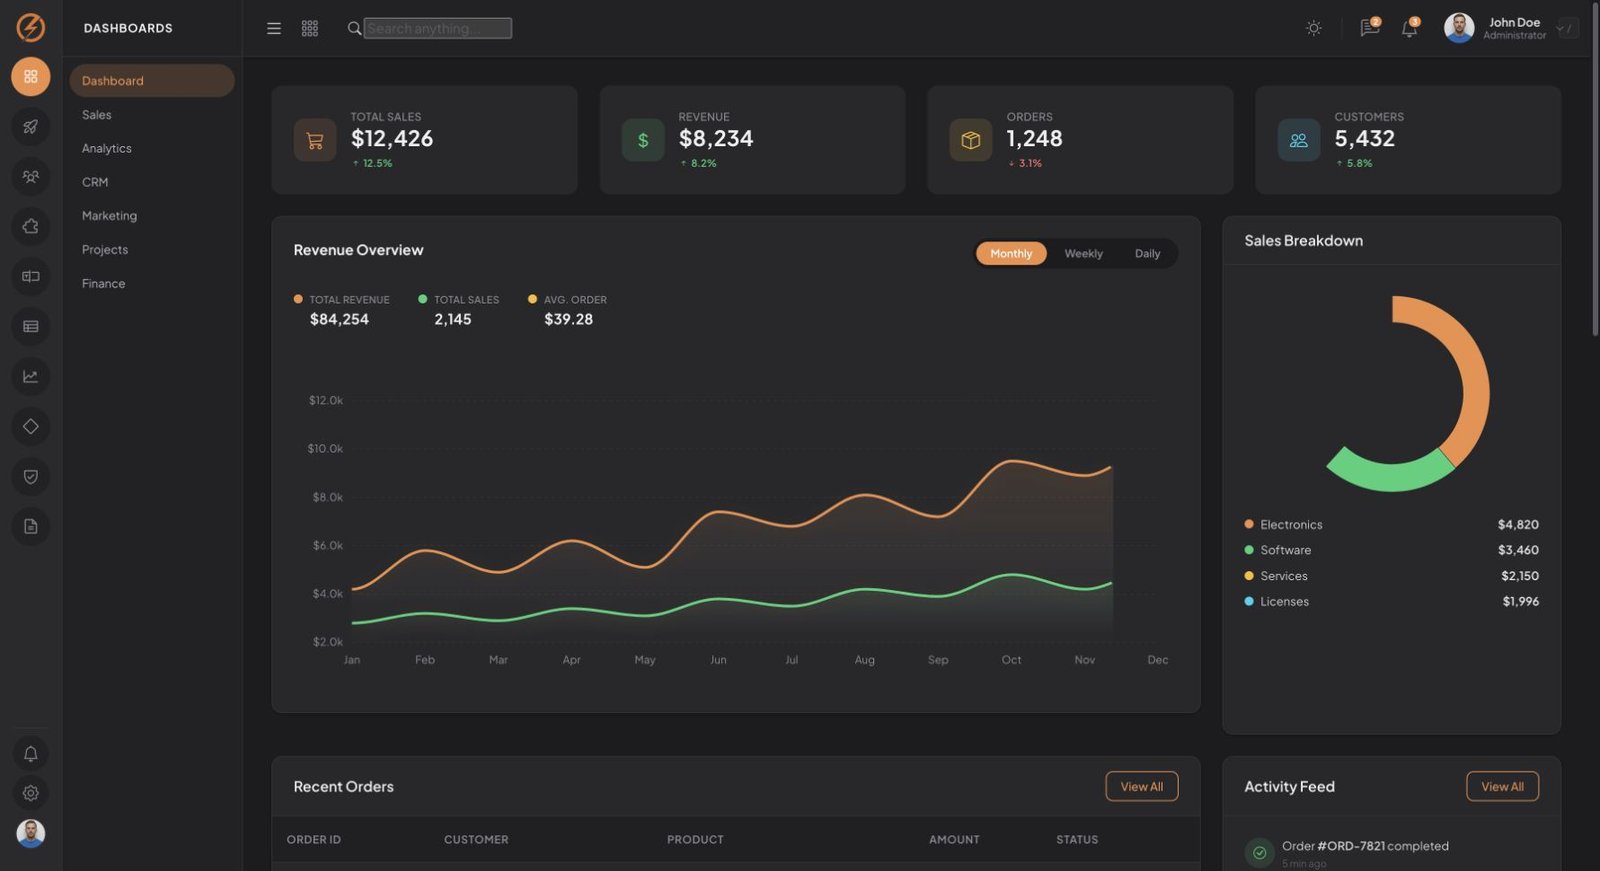Screen dimensions: 1600x871
Task: Click the bell icon at sidebar bottom
Action: point(31,753)
